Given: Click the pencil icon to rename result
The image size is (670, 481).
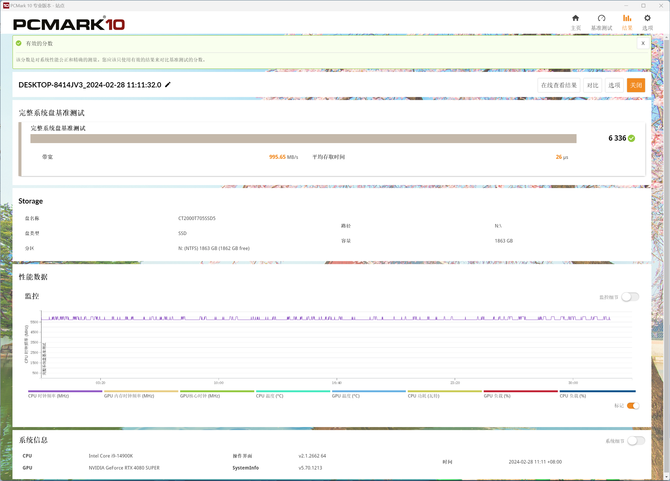Looking at the screenshot, I should [168, 85].
